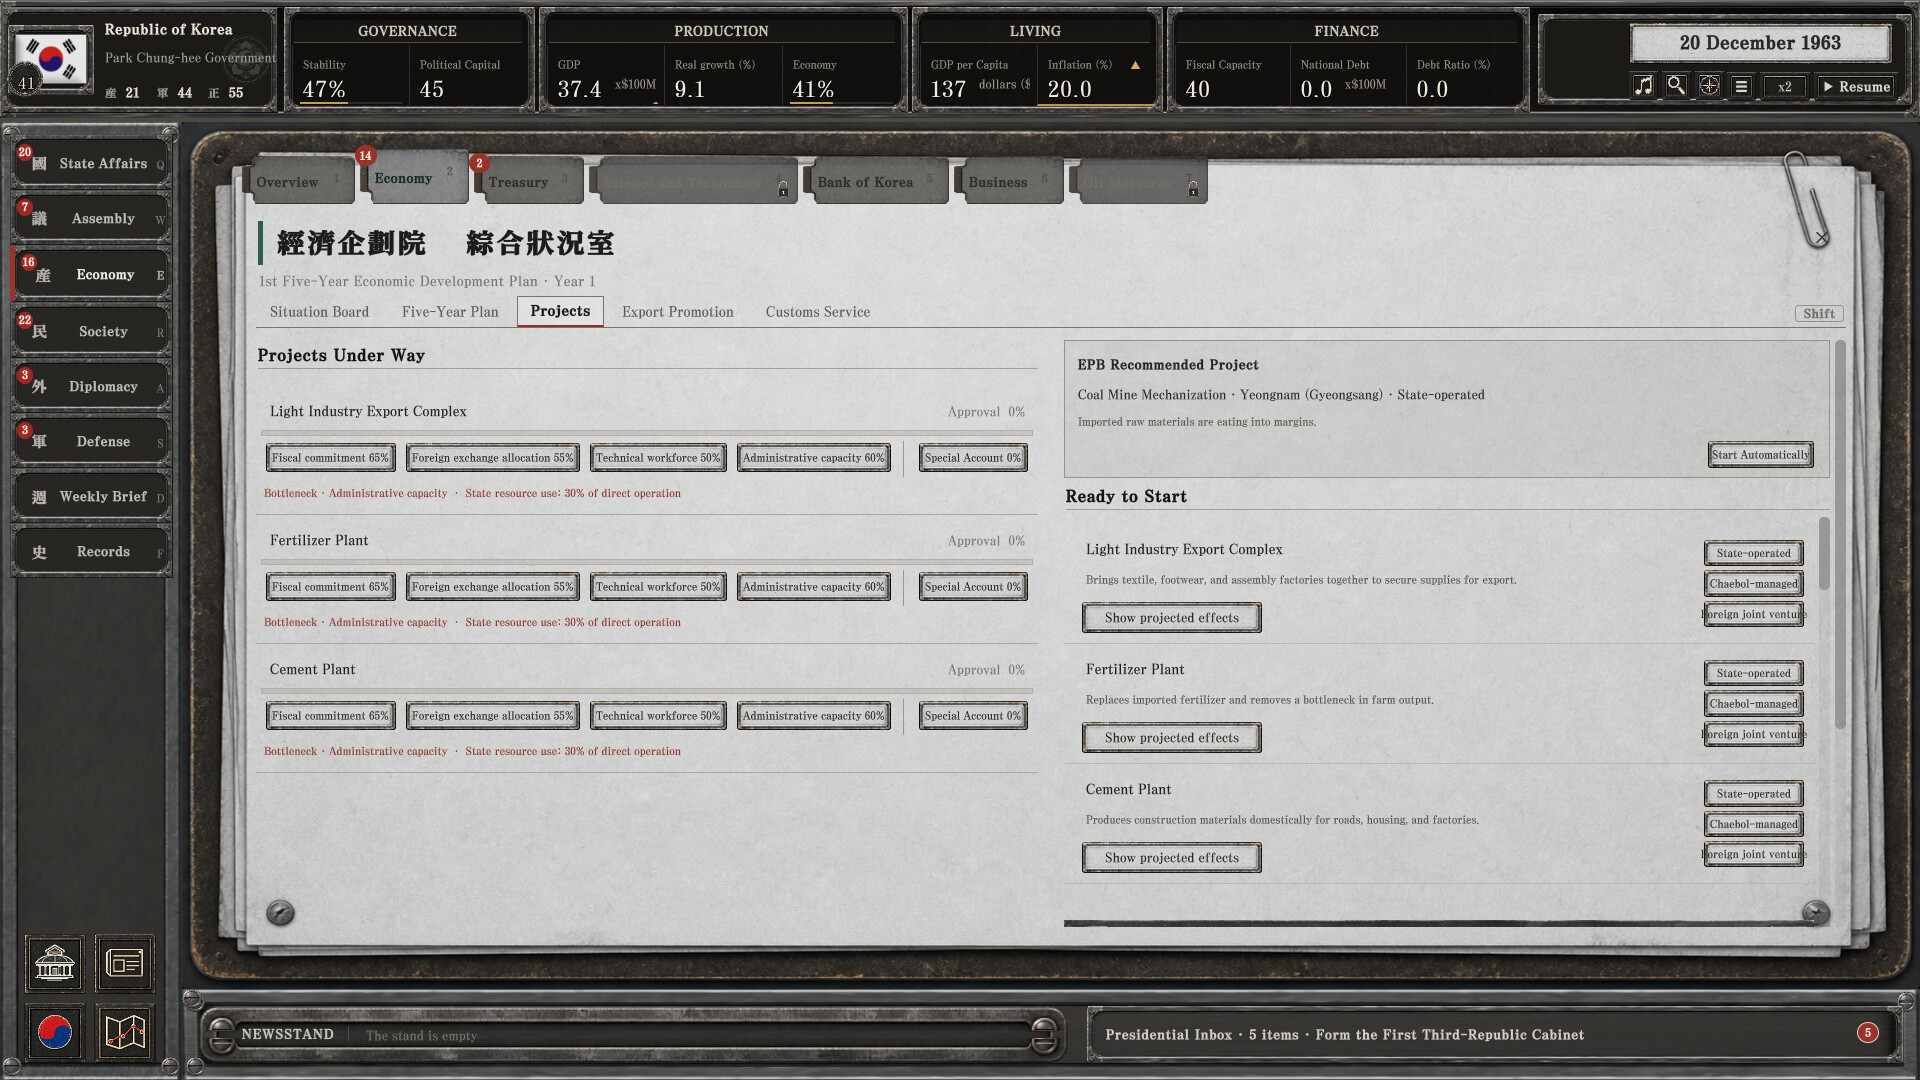Viewport: 1920px width, 1080px height.
Task: Click the bottom-left page screw
Action: [x=280, y=912]
